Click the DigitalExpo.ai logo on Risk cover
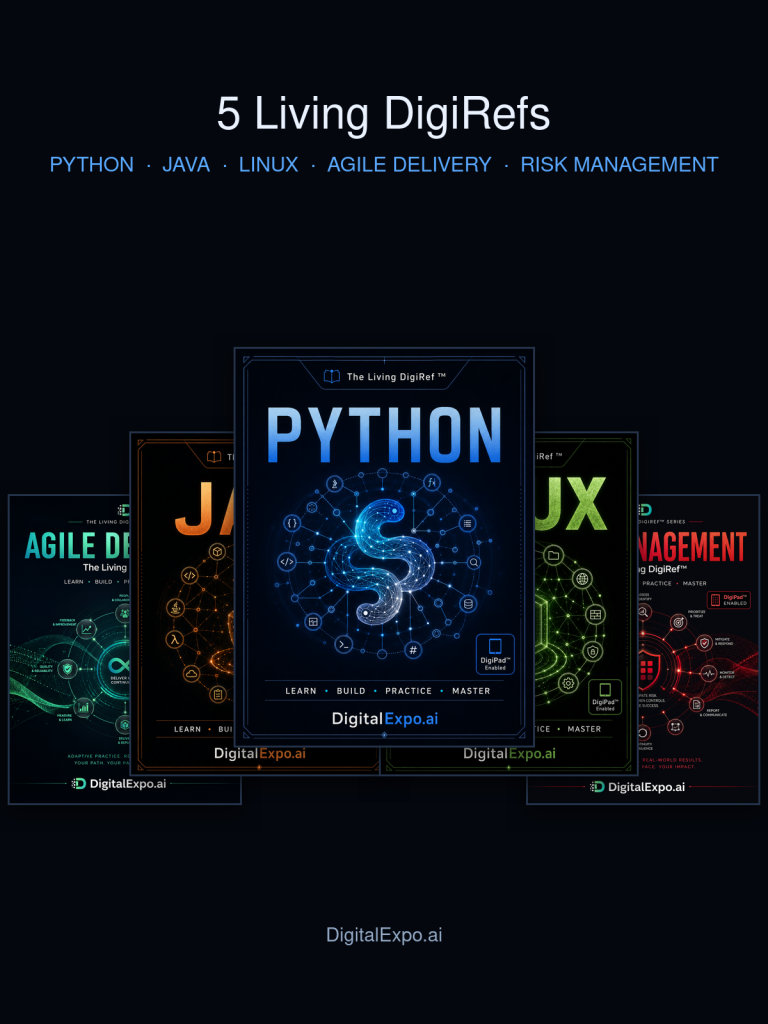This screenshot has width=768, height=1024. [637, 787]
